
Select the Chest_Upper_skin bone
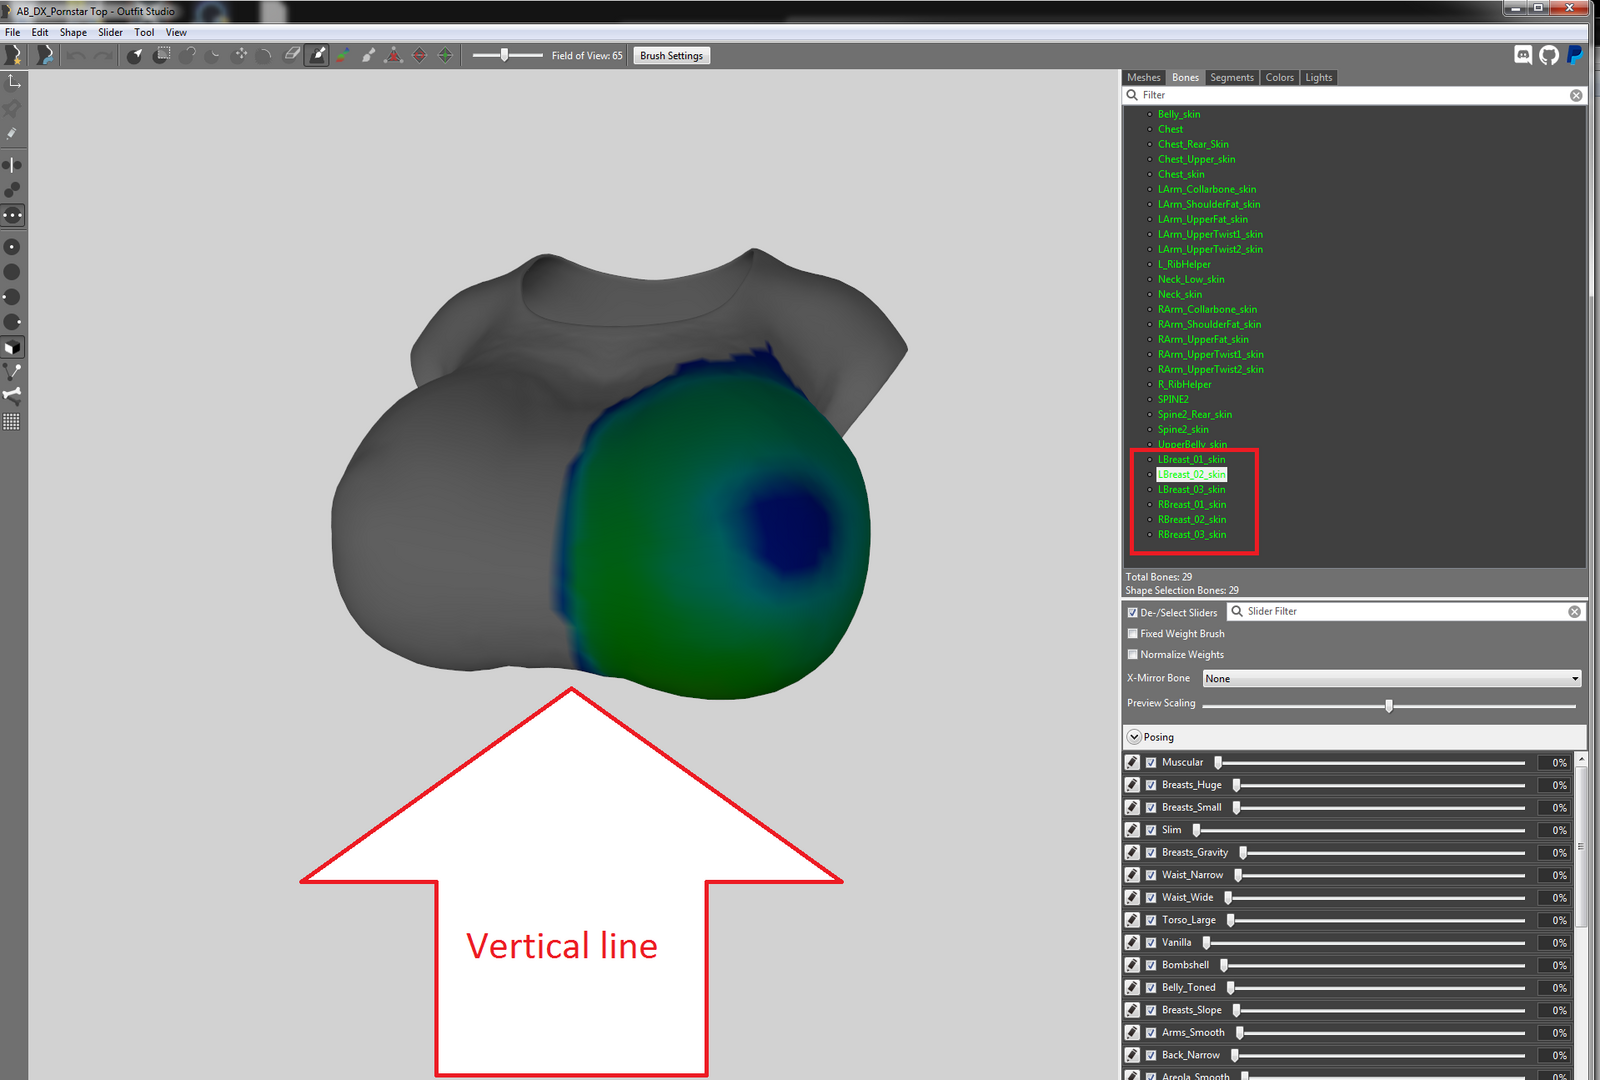click(1196, 159)
